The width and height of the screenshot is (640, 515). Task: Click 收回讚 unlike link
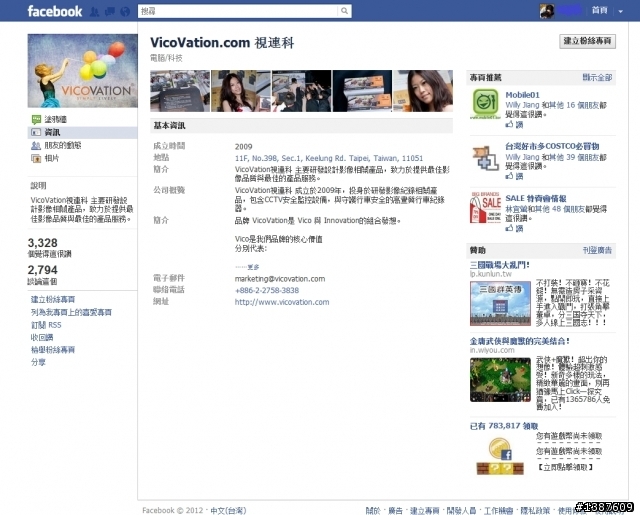point(42,337)
